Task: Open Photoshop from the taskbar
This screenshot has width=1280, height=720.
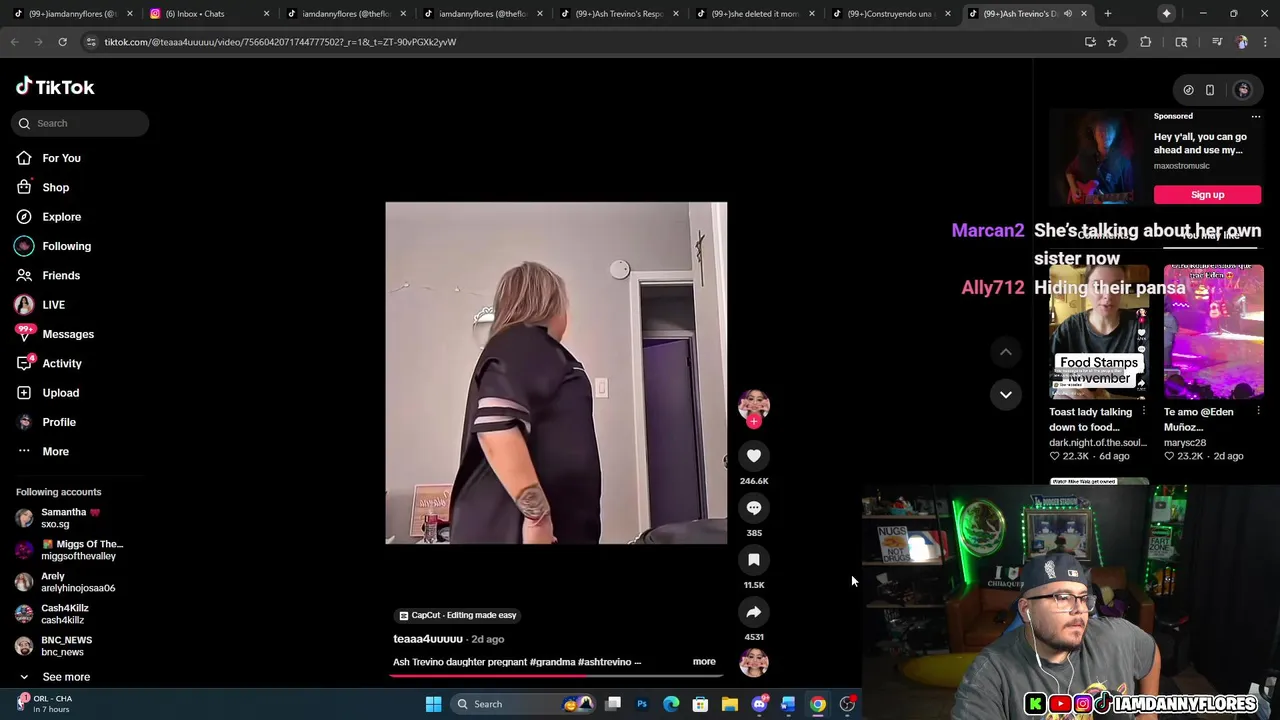Action: tap(642, 704)
